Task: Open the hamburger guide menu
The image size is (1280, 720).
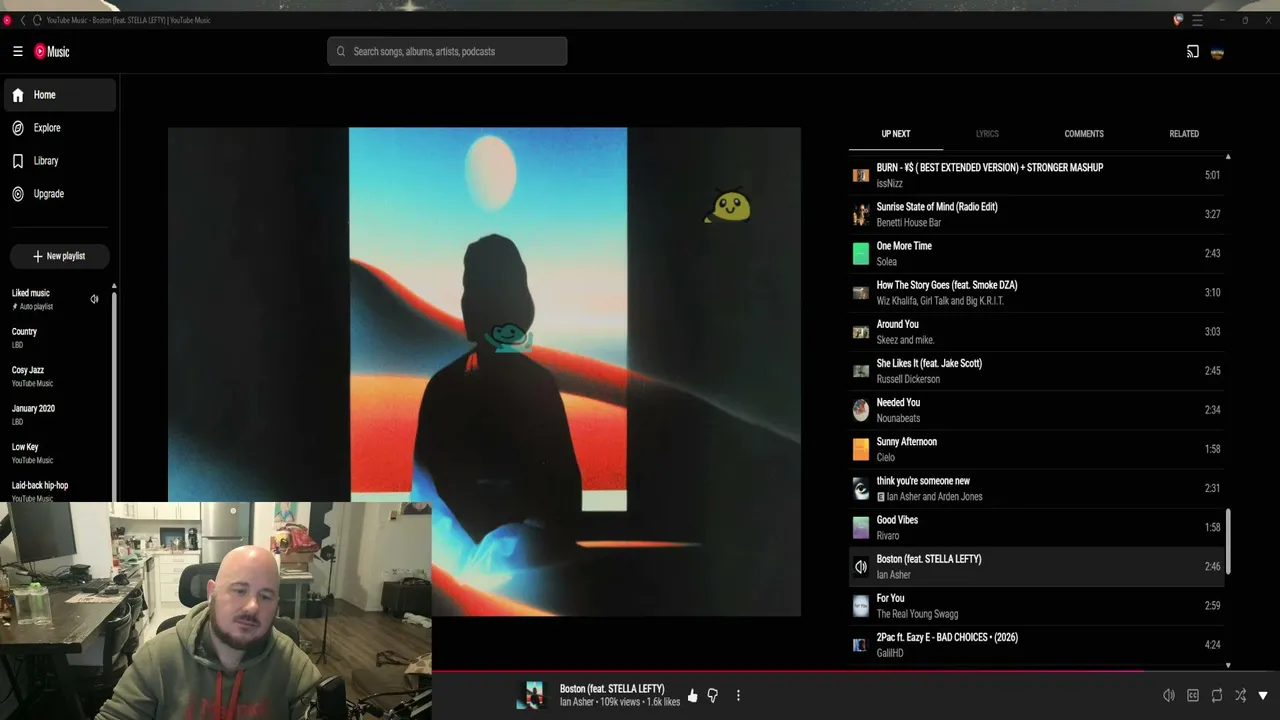Action: click(x=18, y=52)
